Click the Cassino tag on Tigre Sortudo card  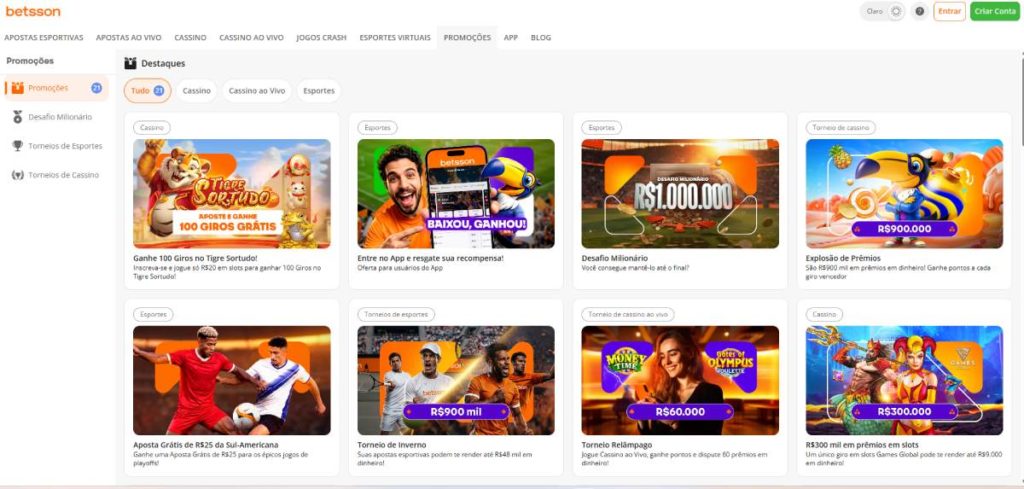click(x=152, y=128)
